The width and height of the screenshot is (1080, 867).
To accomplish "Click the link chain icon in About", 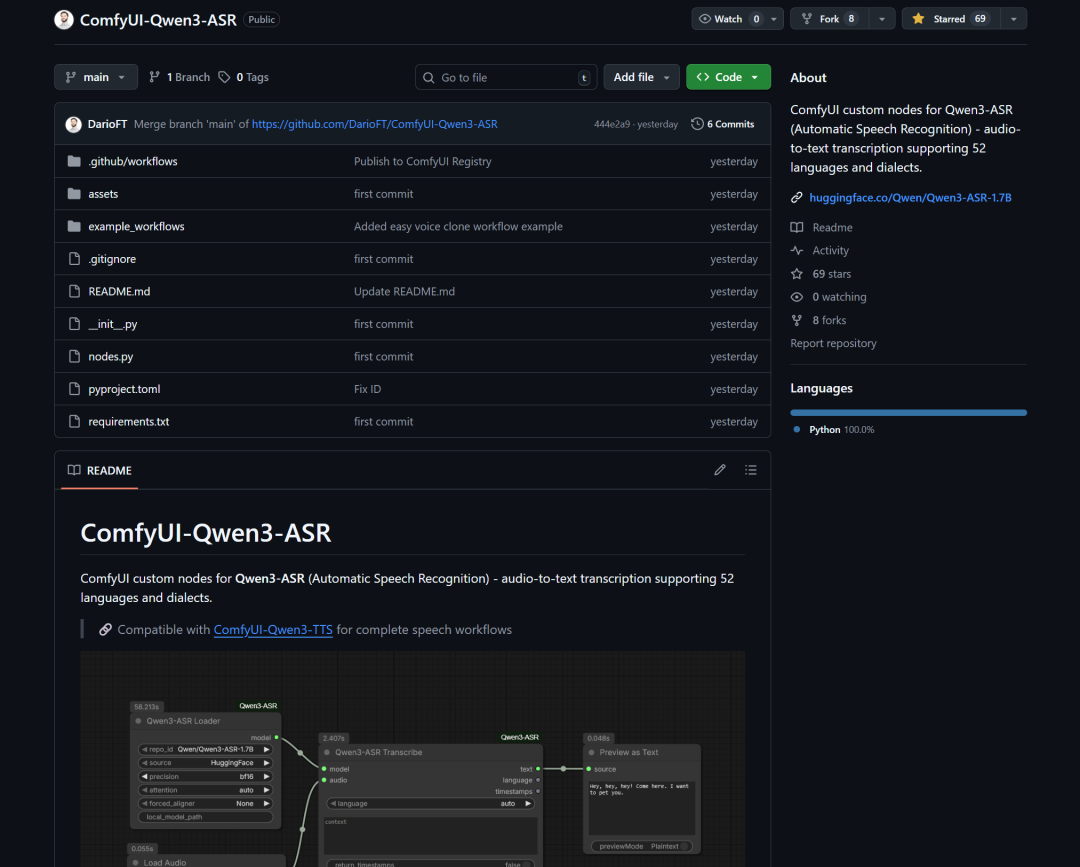I will [x=797, y=198].
